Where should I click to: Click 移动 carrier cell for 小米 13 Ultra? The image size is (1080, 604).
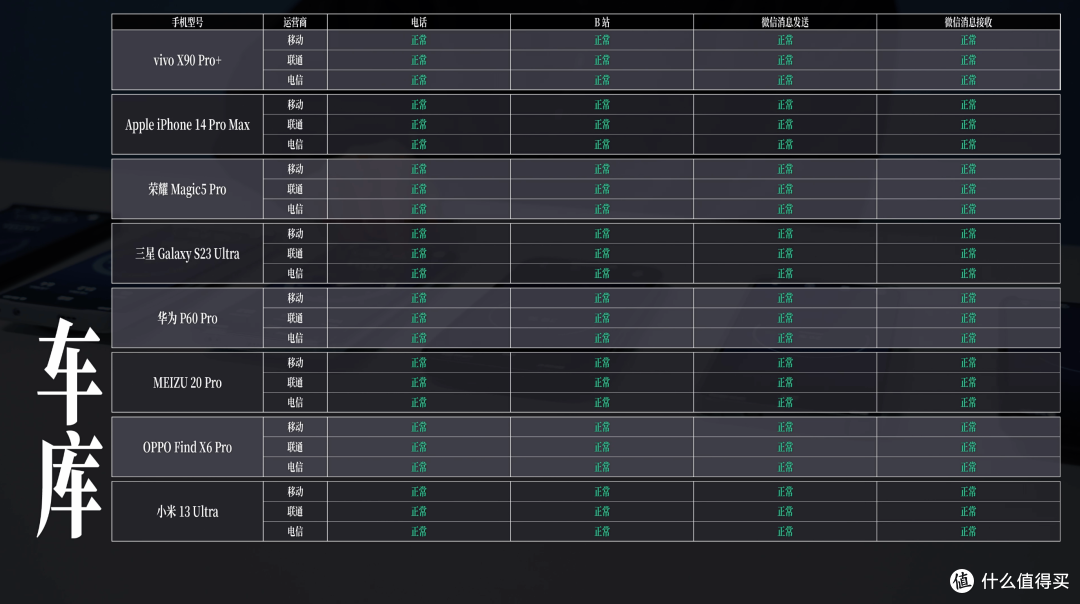coord(295,492)
